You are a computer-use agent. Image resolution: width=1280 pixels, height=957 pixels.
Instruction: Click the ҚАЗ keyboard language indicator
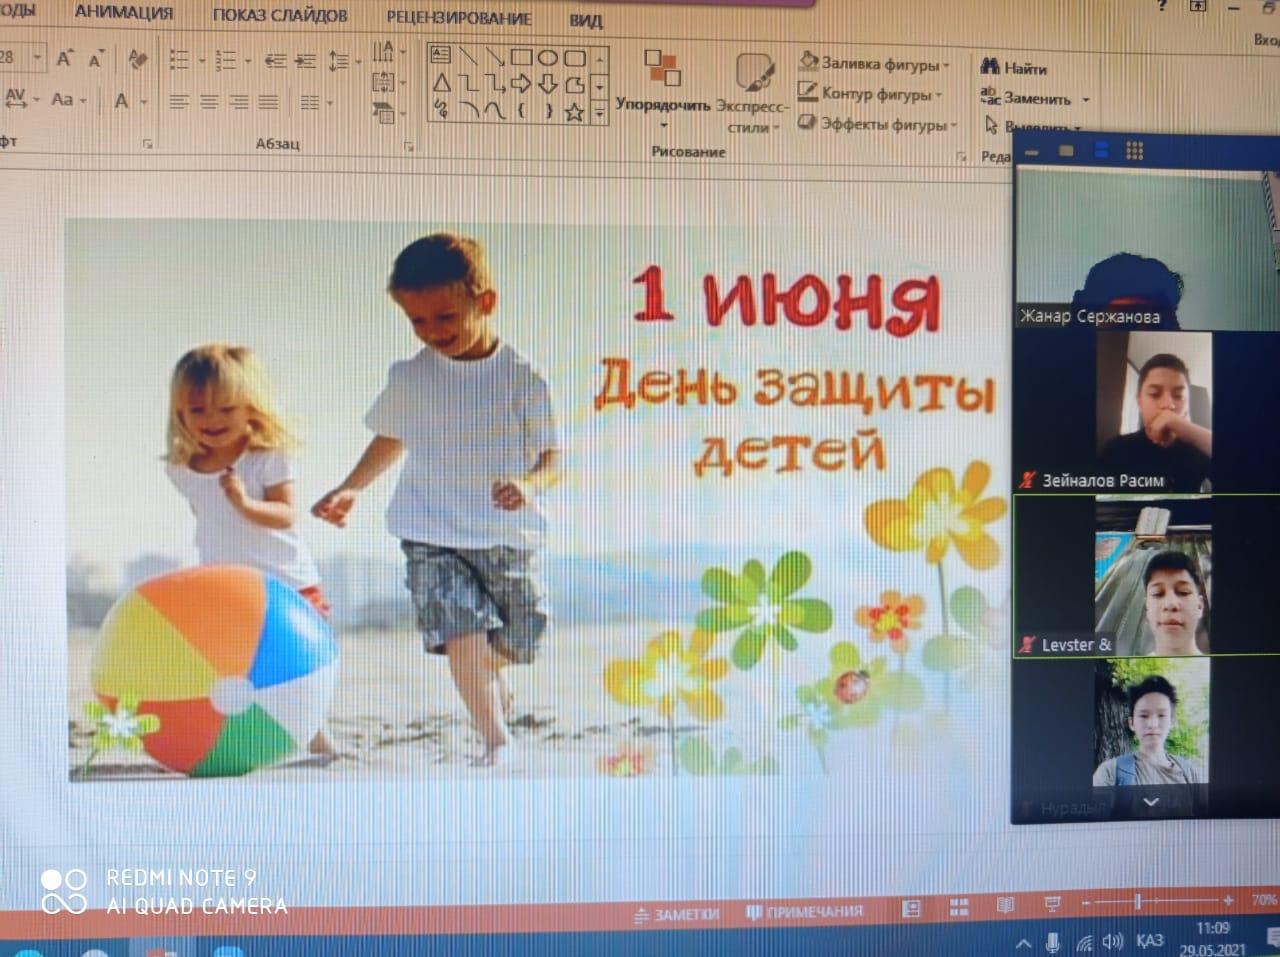(x=1150, y=940)
